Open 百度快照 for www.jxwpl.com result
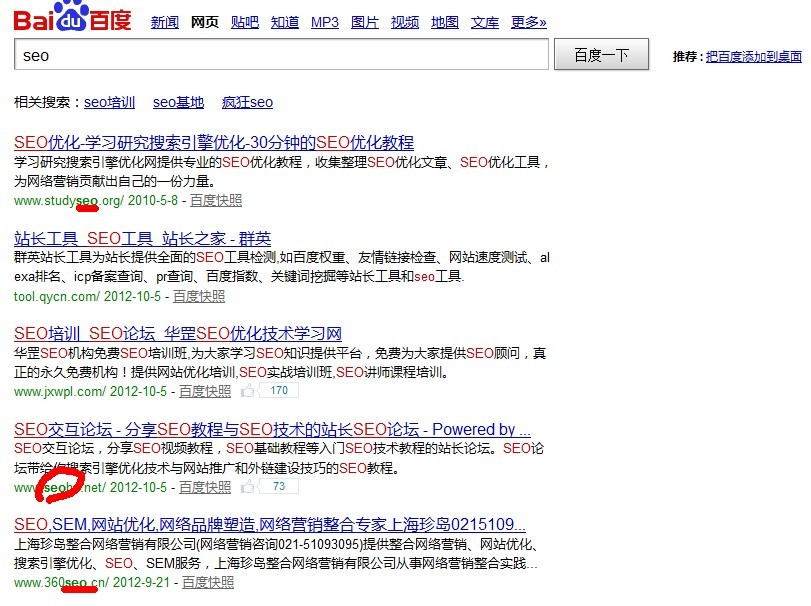The image size is (811, 606). (x=205, y=391)
